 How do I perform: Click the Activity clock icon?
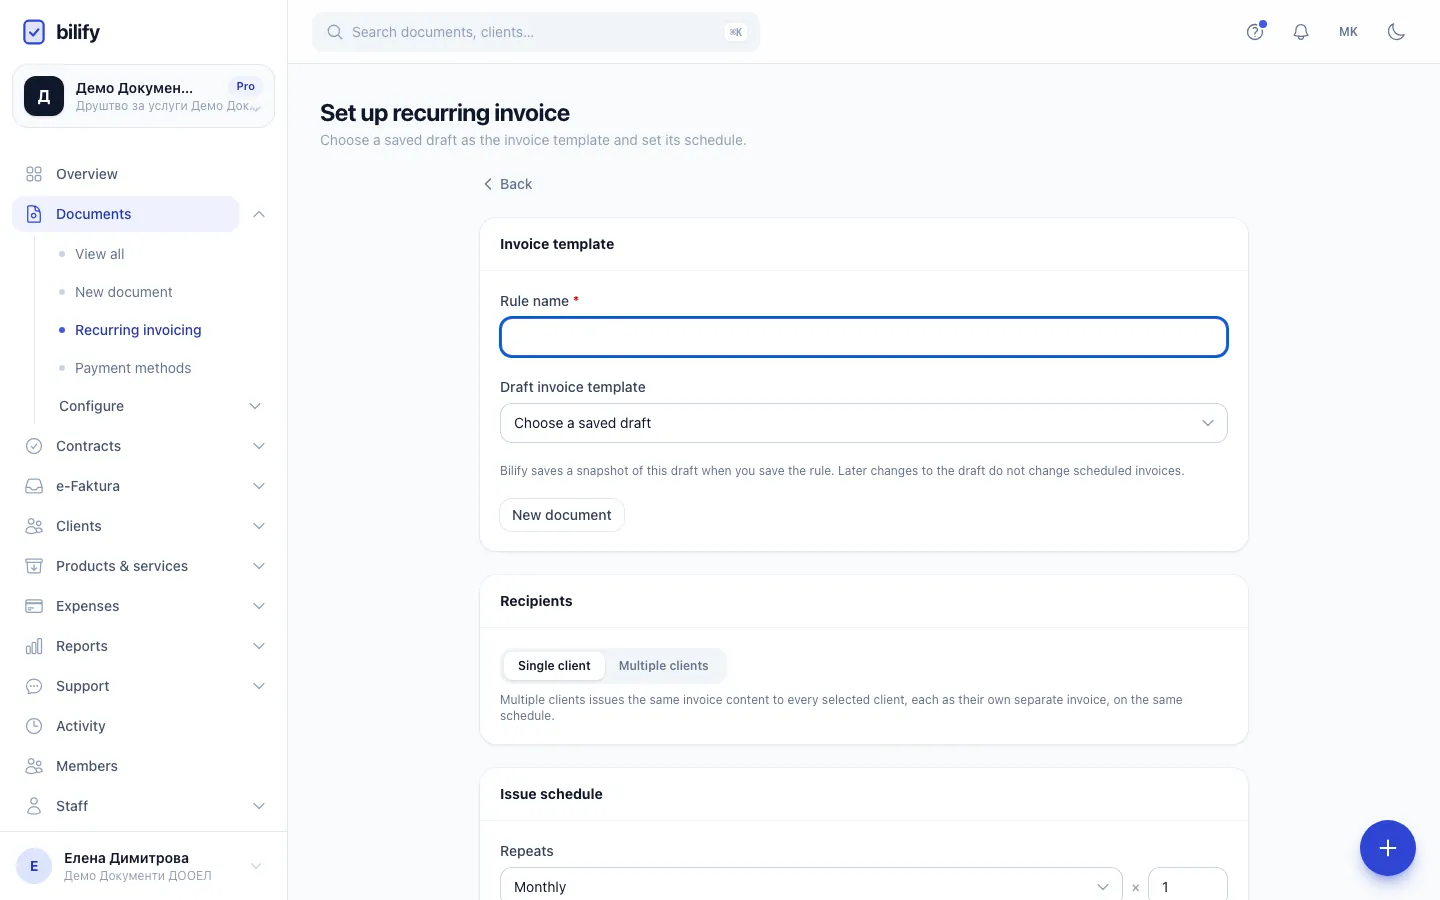tap(34, 726)
